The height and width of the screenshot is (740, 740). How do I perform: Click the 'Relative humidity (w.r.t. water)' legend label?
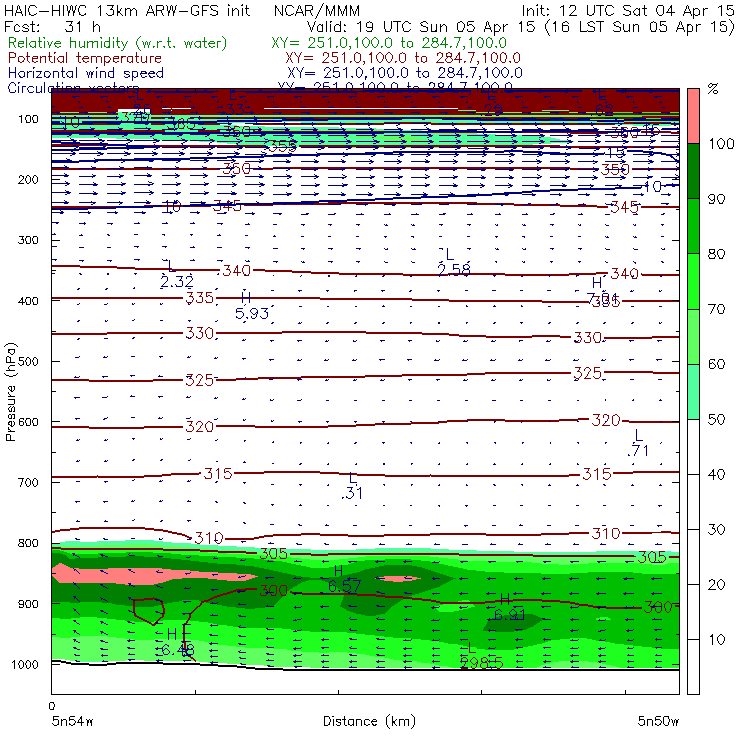coord(118,43)
